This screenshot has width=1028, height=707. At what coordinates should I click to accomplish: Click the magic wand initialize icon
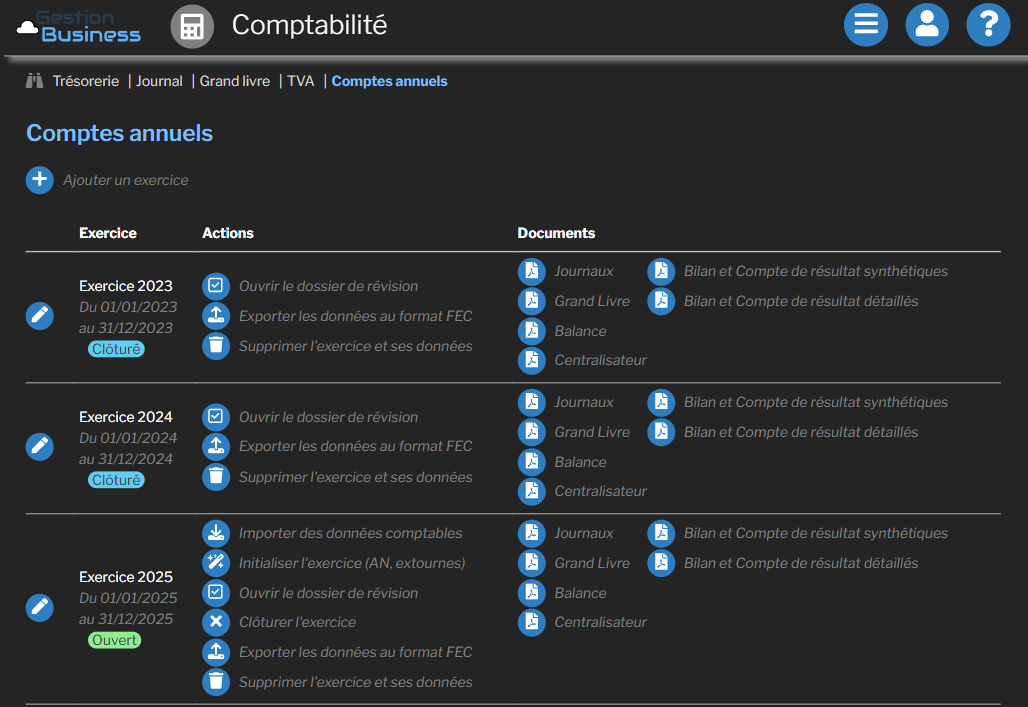point(216,563)
